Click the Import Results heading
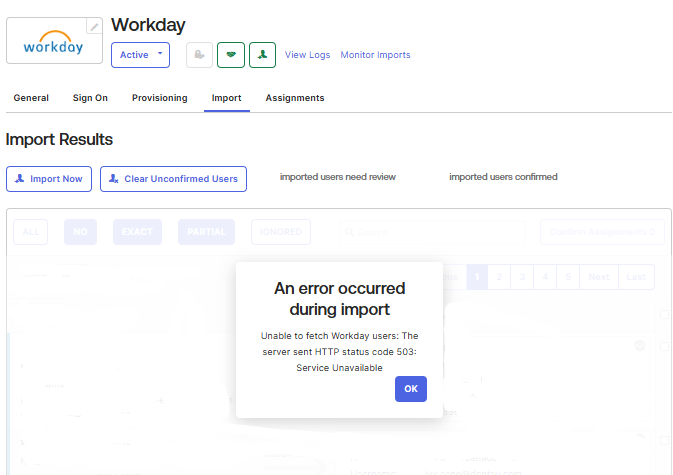Viewport: 673px width, 475px height. 59,139
